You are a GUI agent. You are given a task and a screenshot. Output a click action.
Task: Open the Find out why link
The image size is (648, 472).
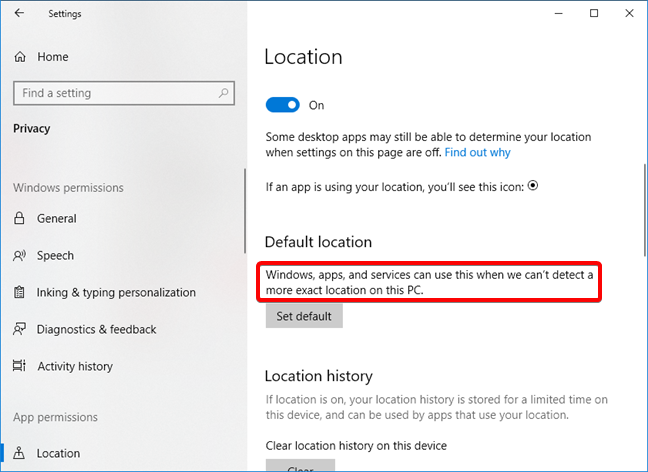[477, 153]
